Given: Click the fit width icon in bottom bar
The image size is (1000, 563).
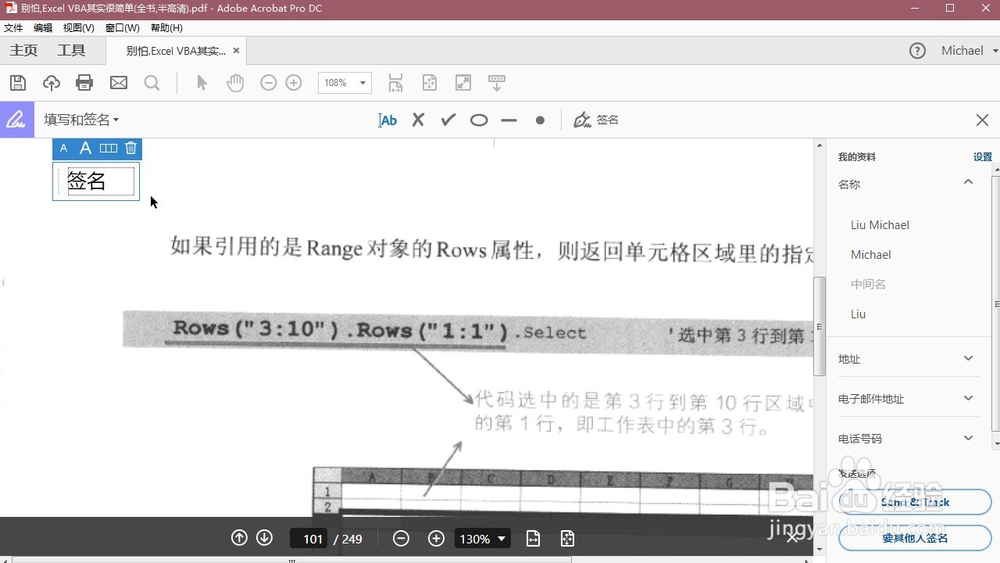Looking at the screenshot, I should pyautogui.click(x=533, y=539).
